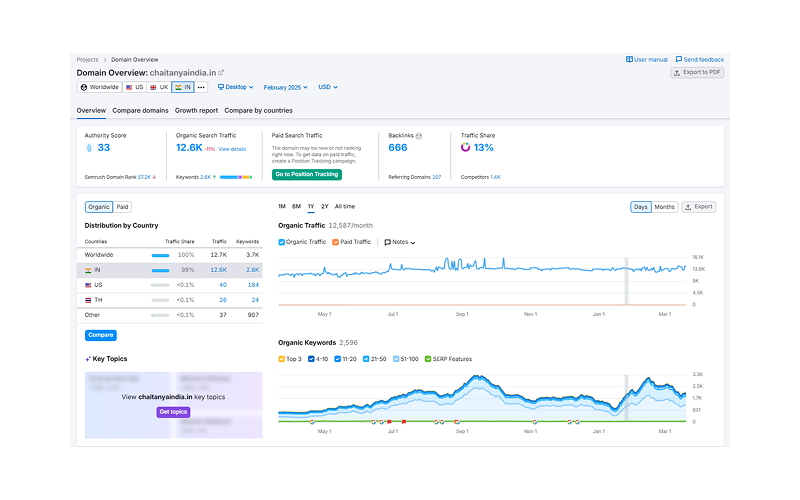Toggle Top 3 keywords checkbox

[282, 359]
